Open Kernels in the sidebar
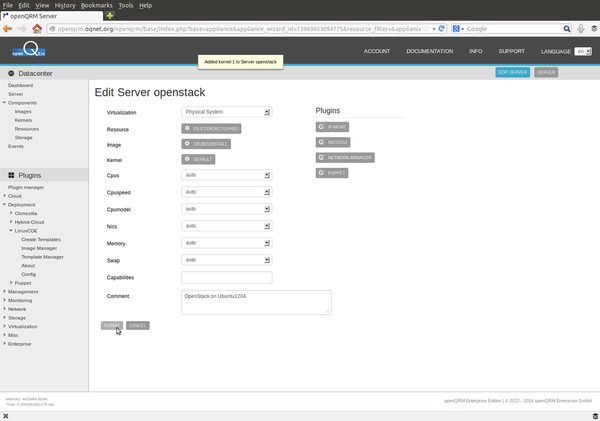The height and width of the screenshot is (421, 600). click(23, 120)
